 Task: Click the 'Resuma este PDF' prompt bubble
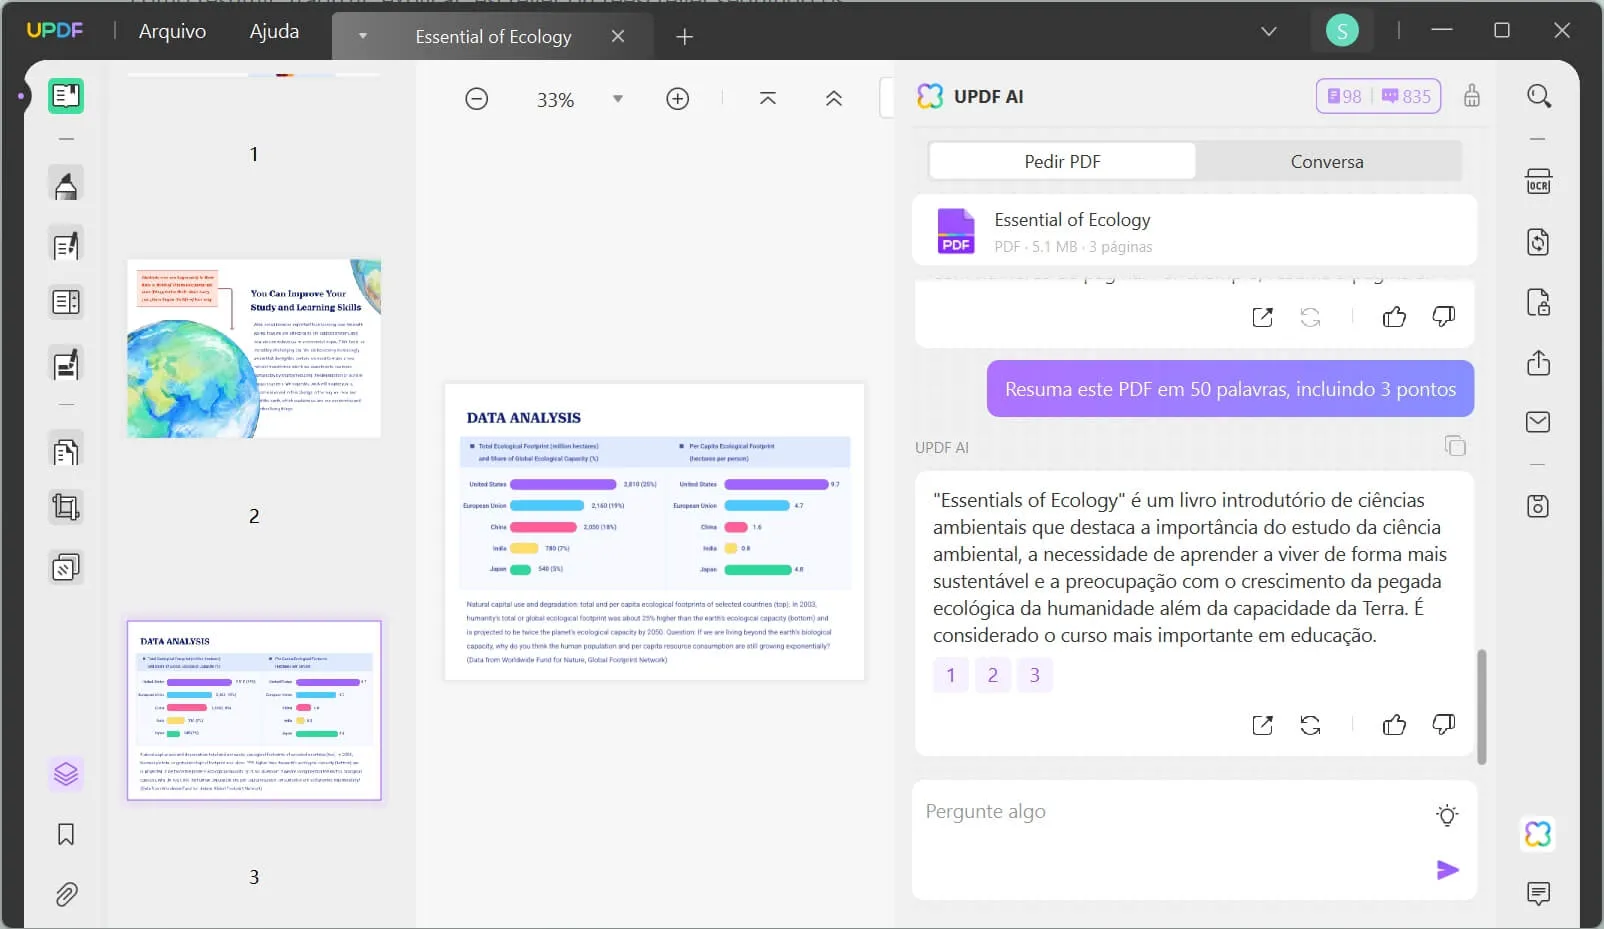pos(1230,389)
